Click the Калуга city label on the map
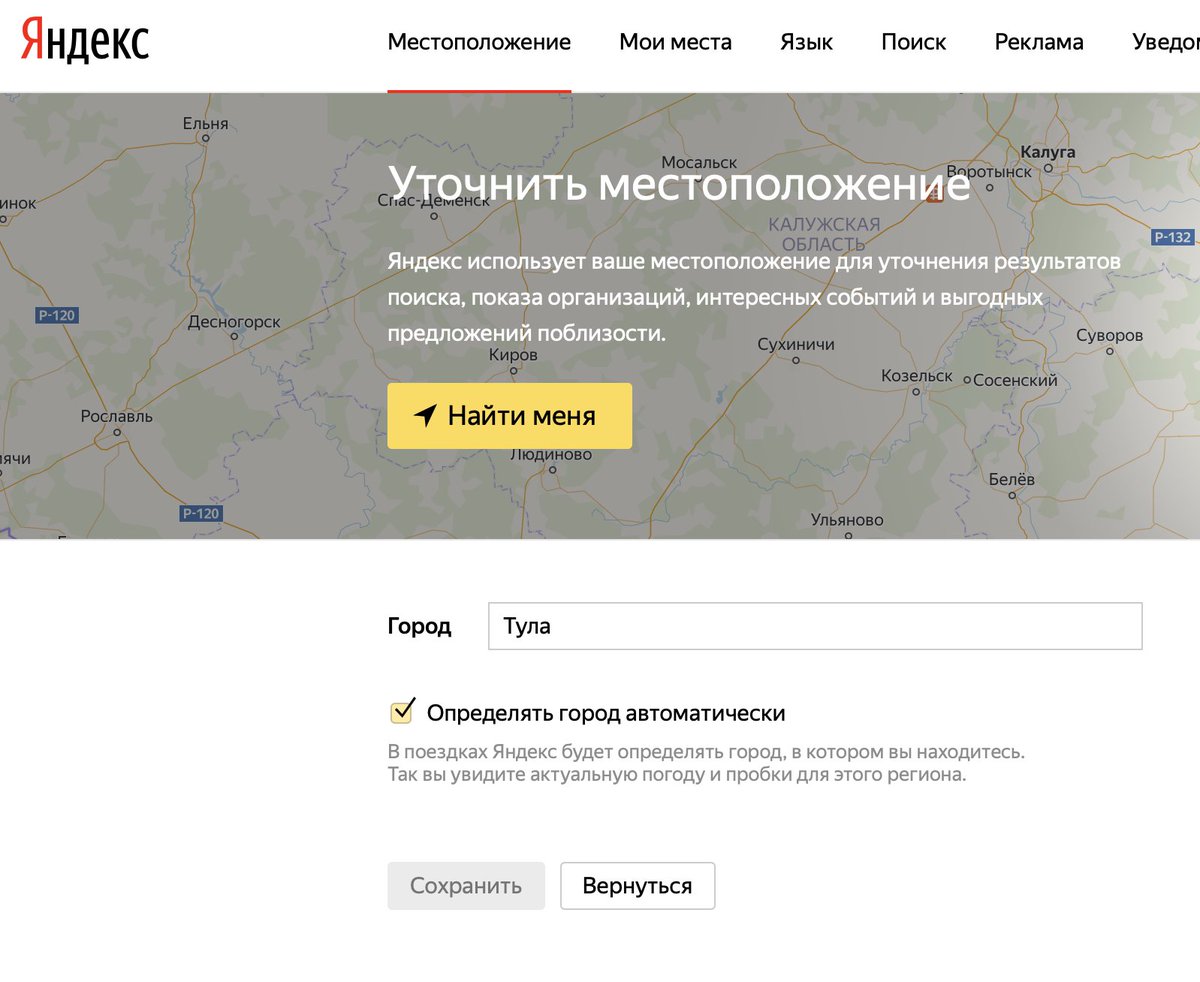The width and height of the screenshot is (1200, 982). pos(1047,152)
